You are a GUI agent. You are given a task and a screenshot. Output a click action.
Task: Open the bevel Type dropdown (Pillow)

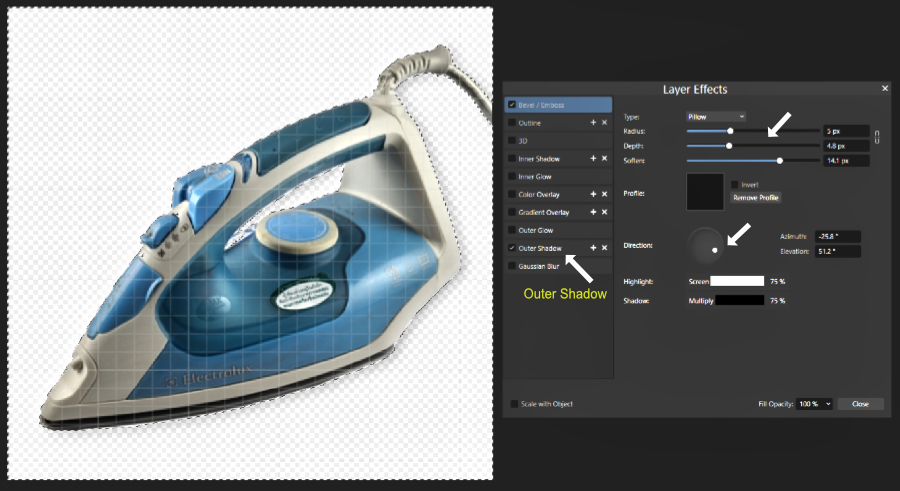click(x=715, y=117)
